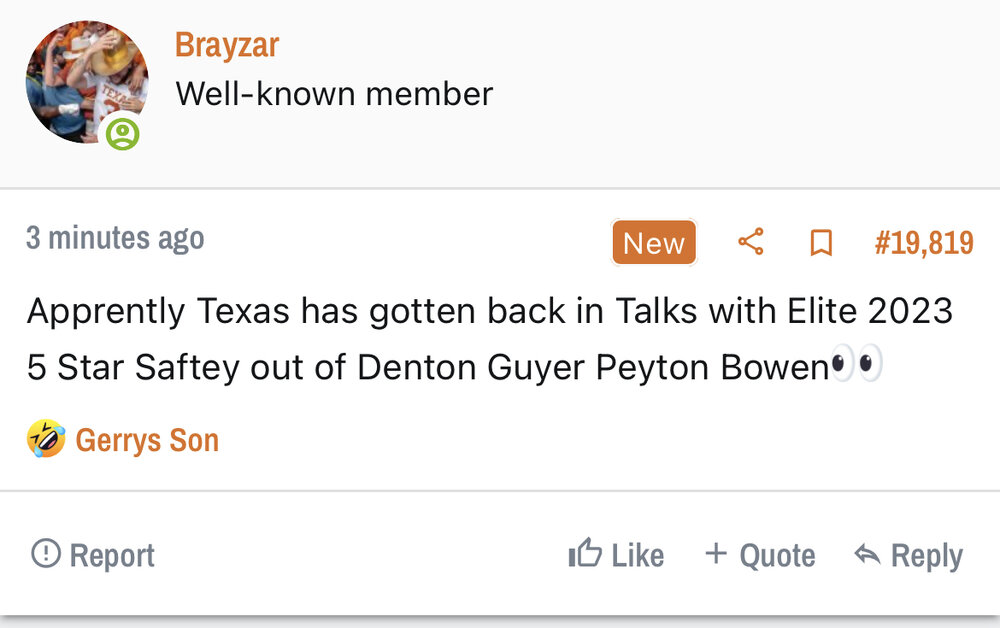Click the orange New badge
Image resolution: width=1000 pixels, height=628 pixels.
654,243
